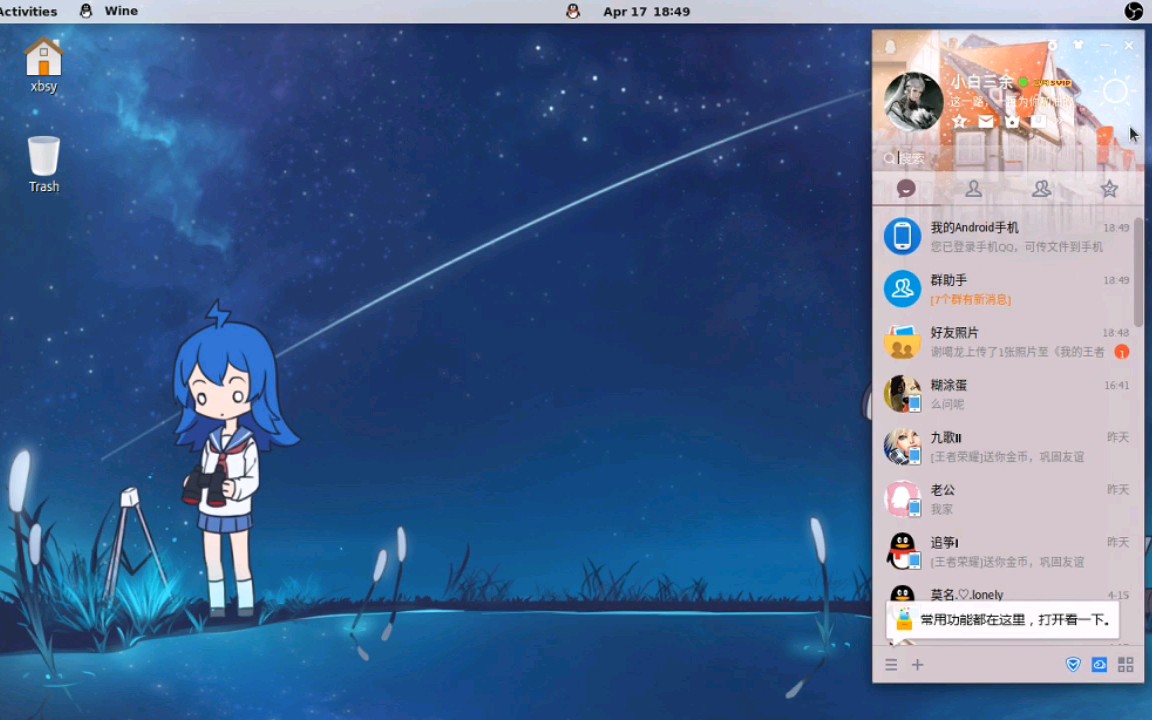Open the 我的Android手机 conversation
The width and height of the screenshot is (1152, 720).
1004,237
